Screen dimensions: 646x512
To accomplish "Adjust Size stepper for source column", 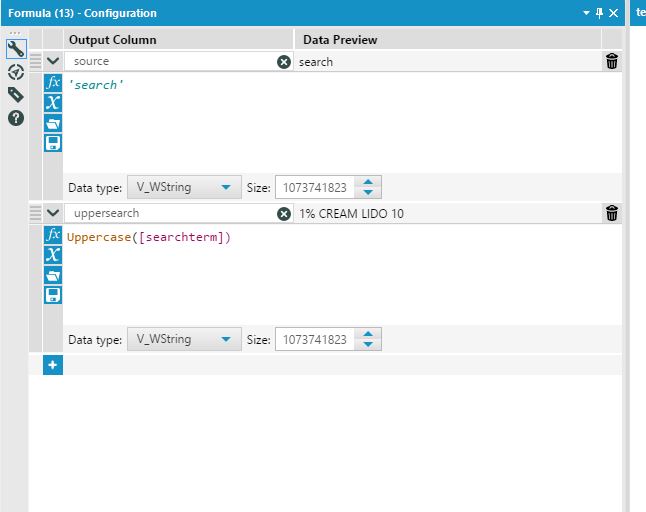I will pos(369,187).
